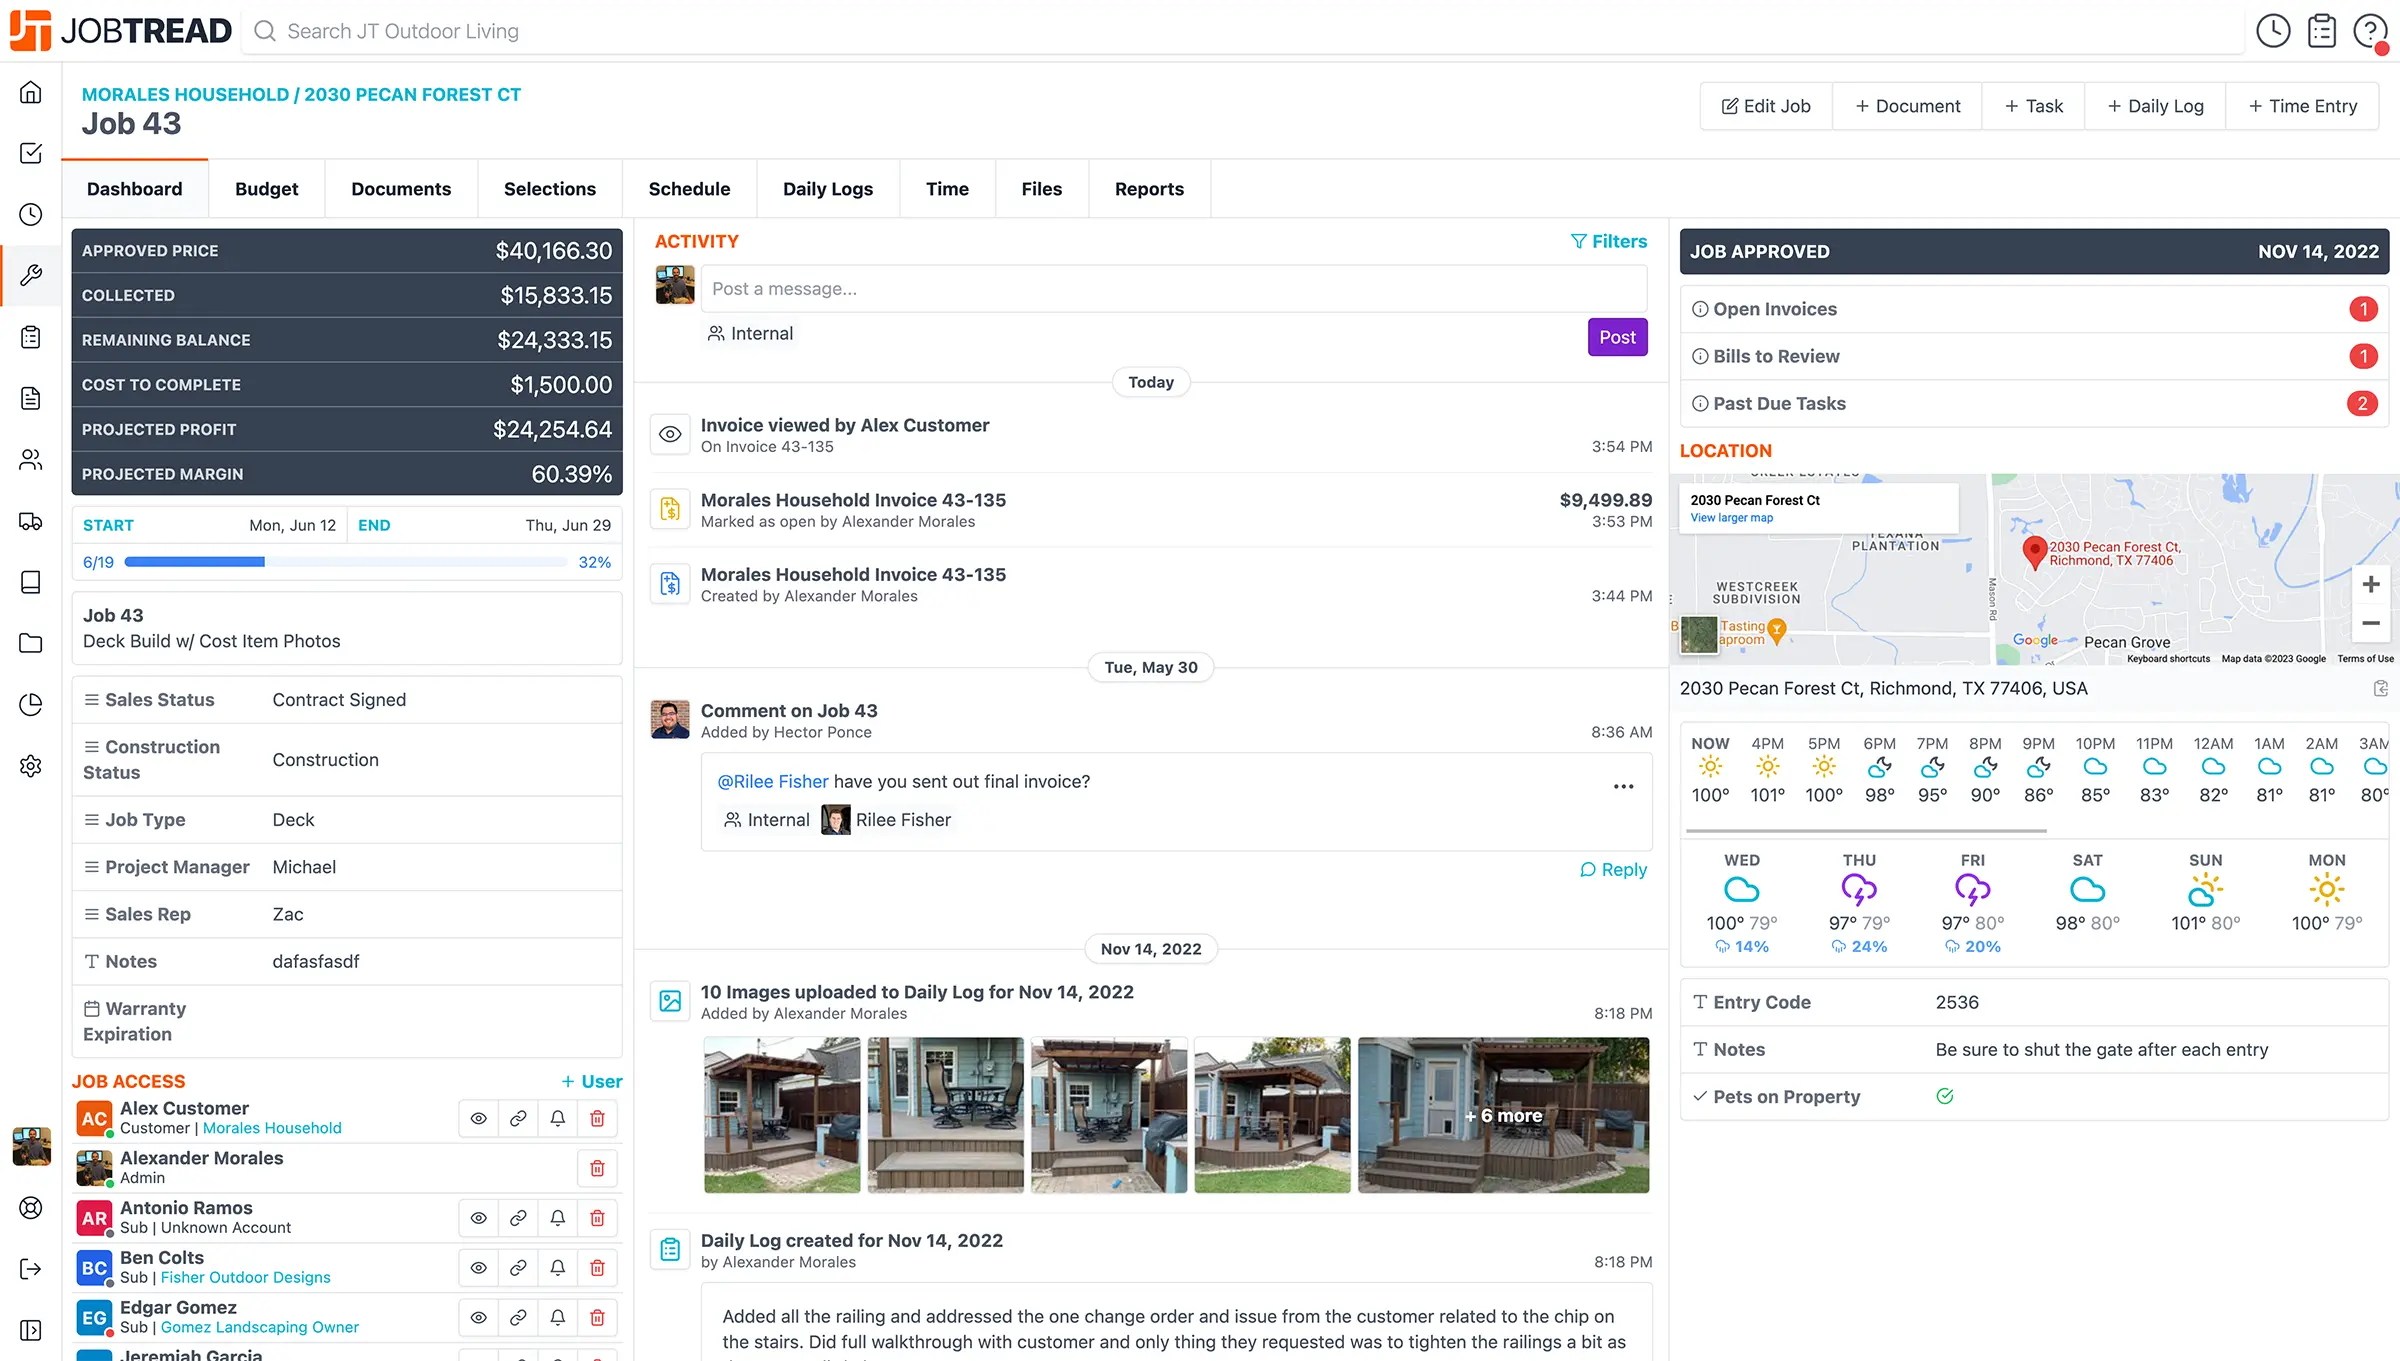The height and width of the screenshot is (1361, 2400).
Task: Open the jobs wrench sidebar icon
Action: point(31,275)
